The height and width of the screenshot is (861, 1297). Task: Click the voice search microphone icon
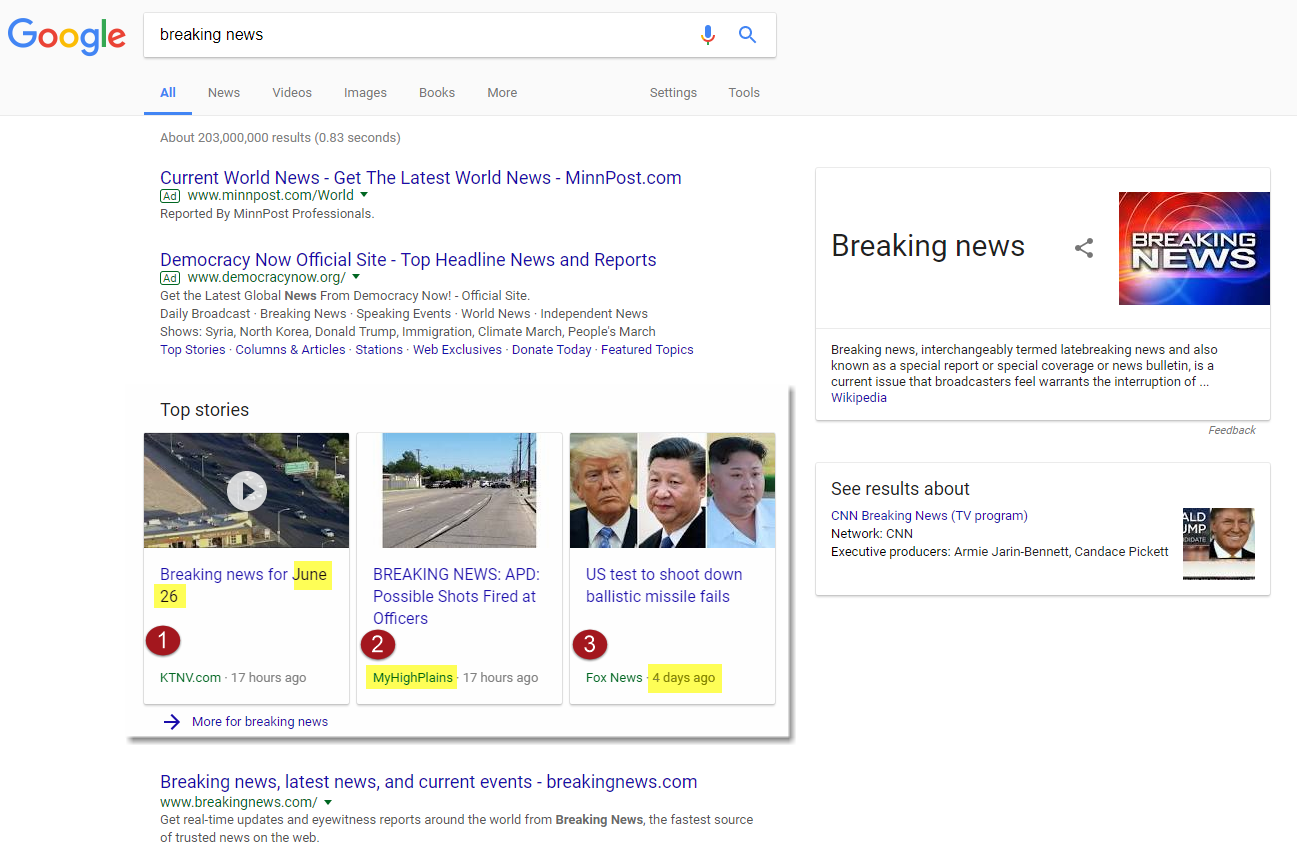pos(708,35)
